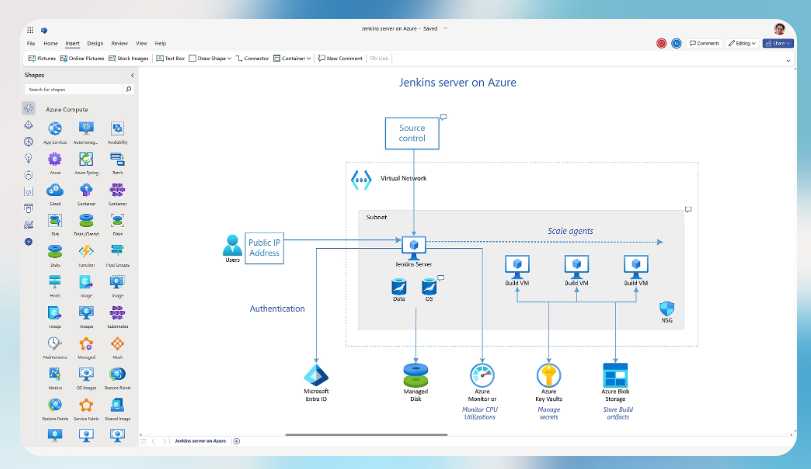Open the Design ribbon tab
811x469 pixels.
(95, 43)
